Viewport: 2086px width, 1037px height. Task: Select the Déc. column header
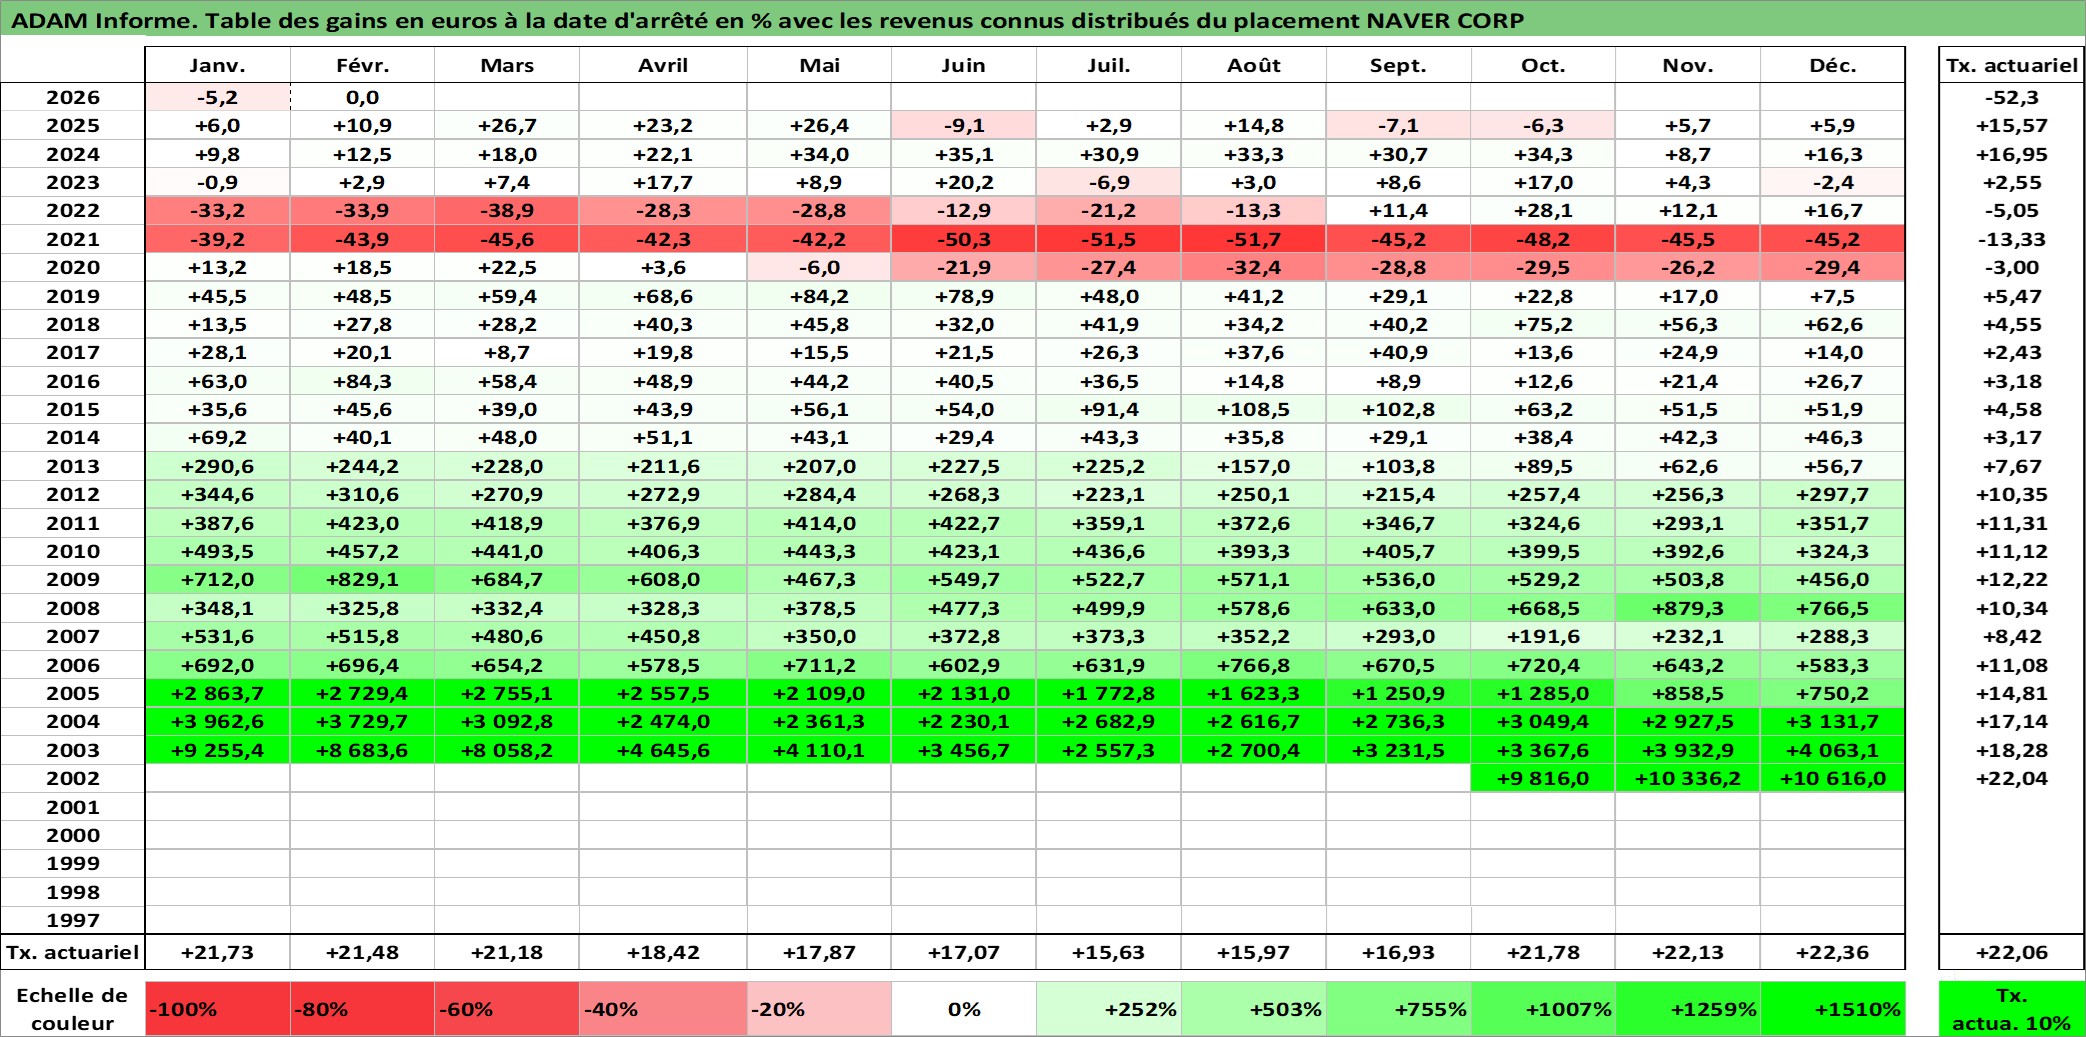tap(1832, 65)
